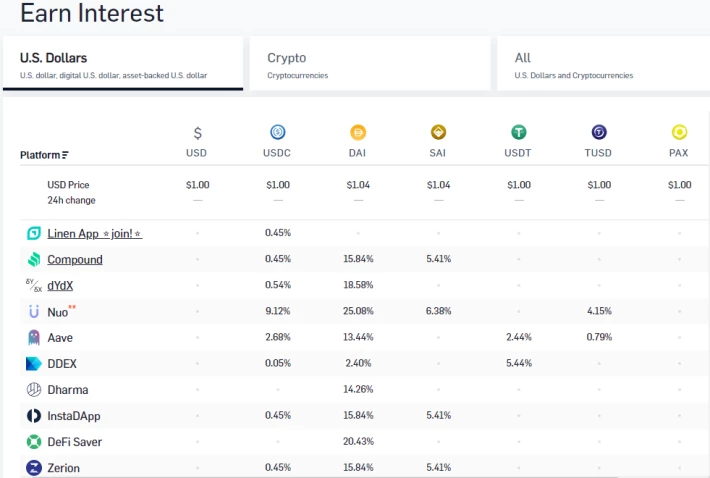This screenshot has width=710, height=478.
Task: Click the USD column header label
Action: coord(197,153)
